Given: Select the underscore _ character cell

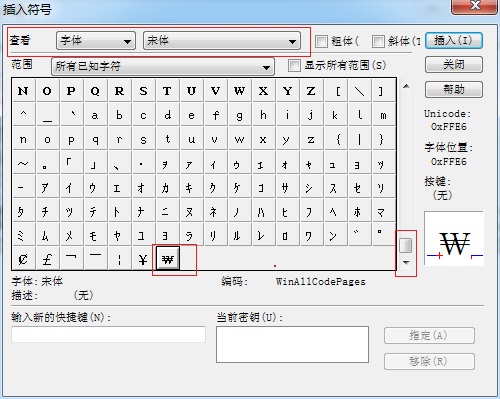Looking at the screenshot, I should point(47,115).
